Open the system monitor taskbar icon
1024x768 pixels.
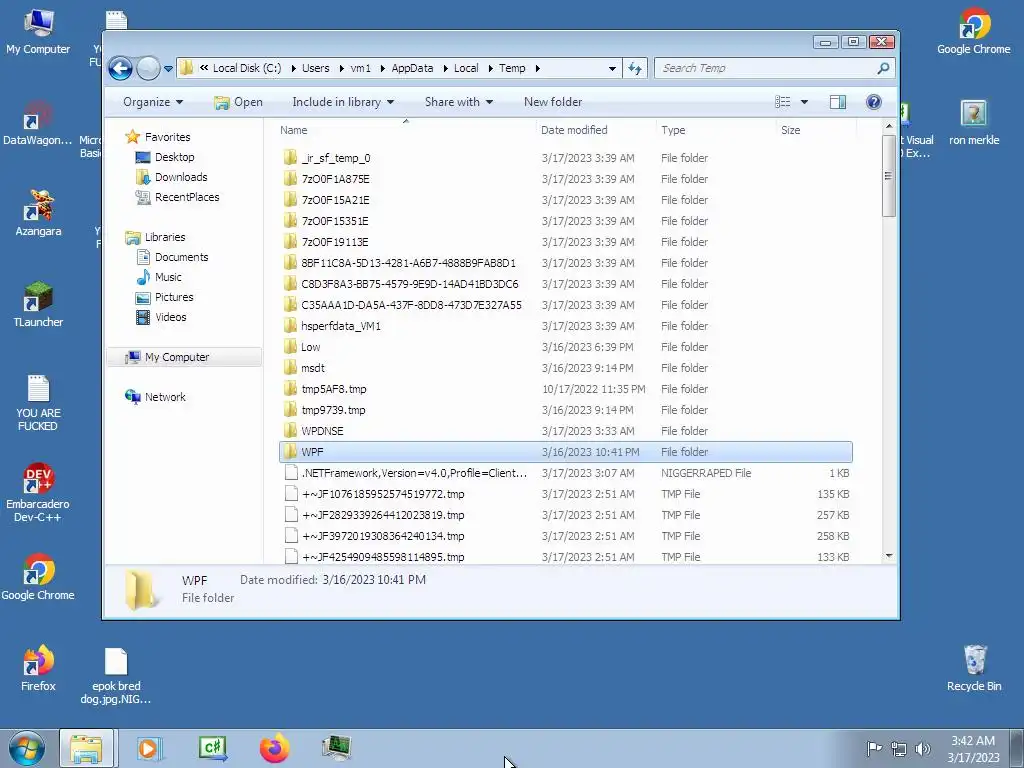pos(337,748)
